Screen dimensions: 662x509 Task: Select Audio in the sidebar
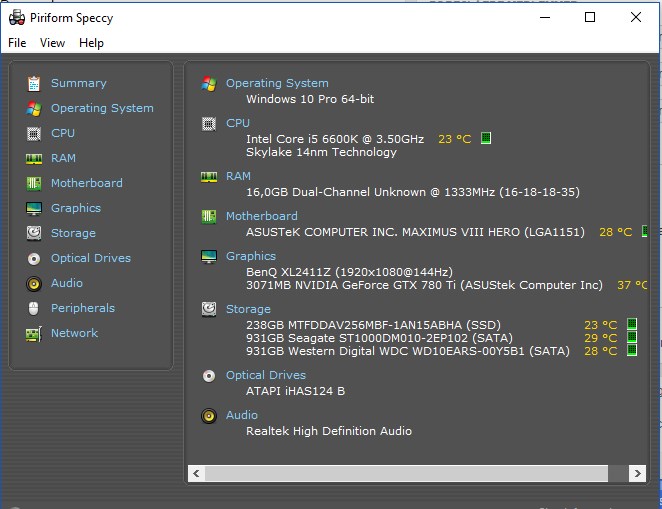tap(67, 283)
